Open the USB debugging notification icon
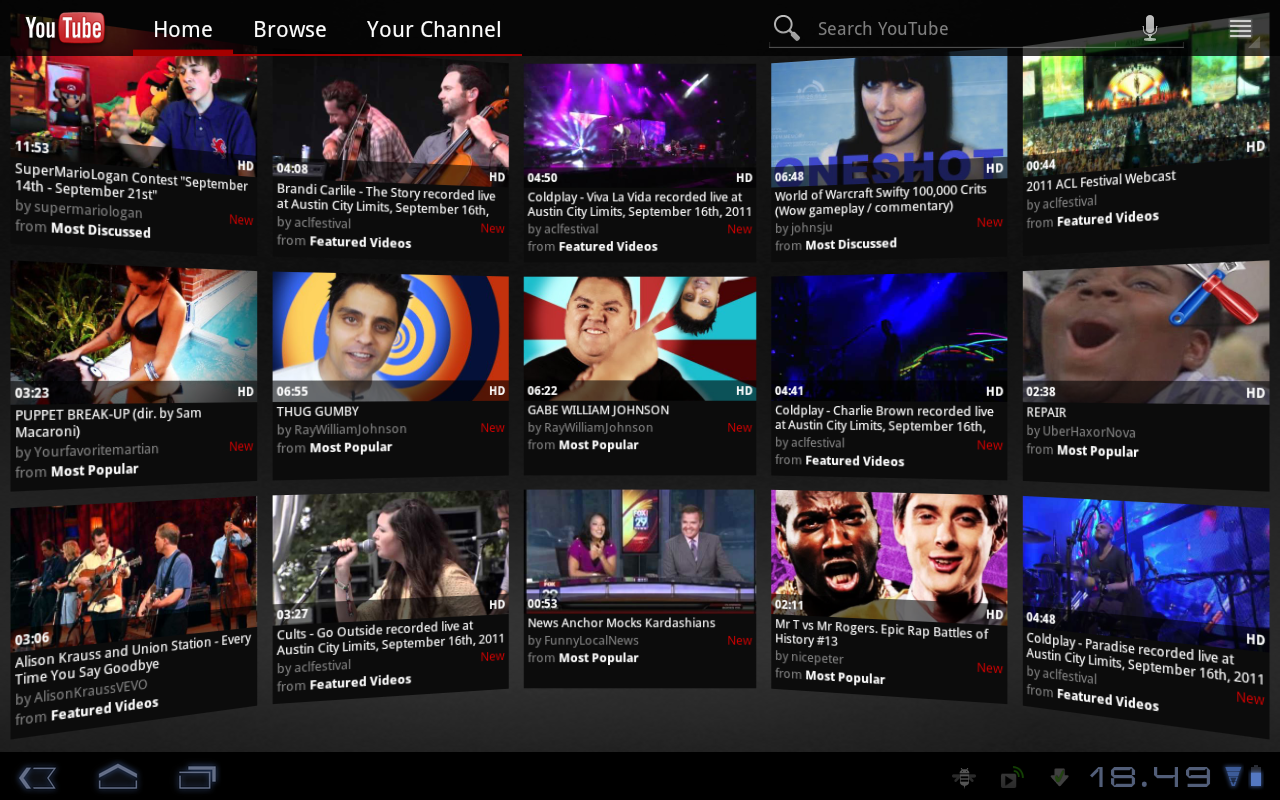Screen dimensions: 1280x800 tap(964, 777)
